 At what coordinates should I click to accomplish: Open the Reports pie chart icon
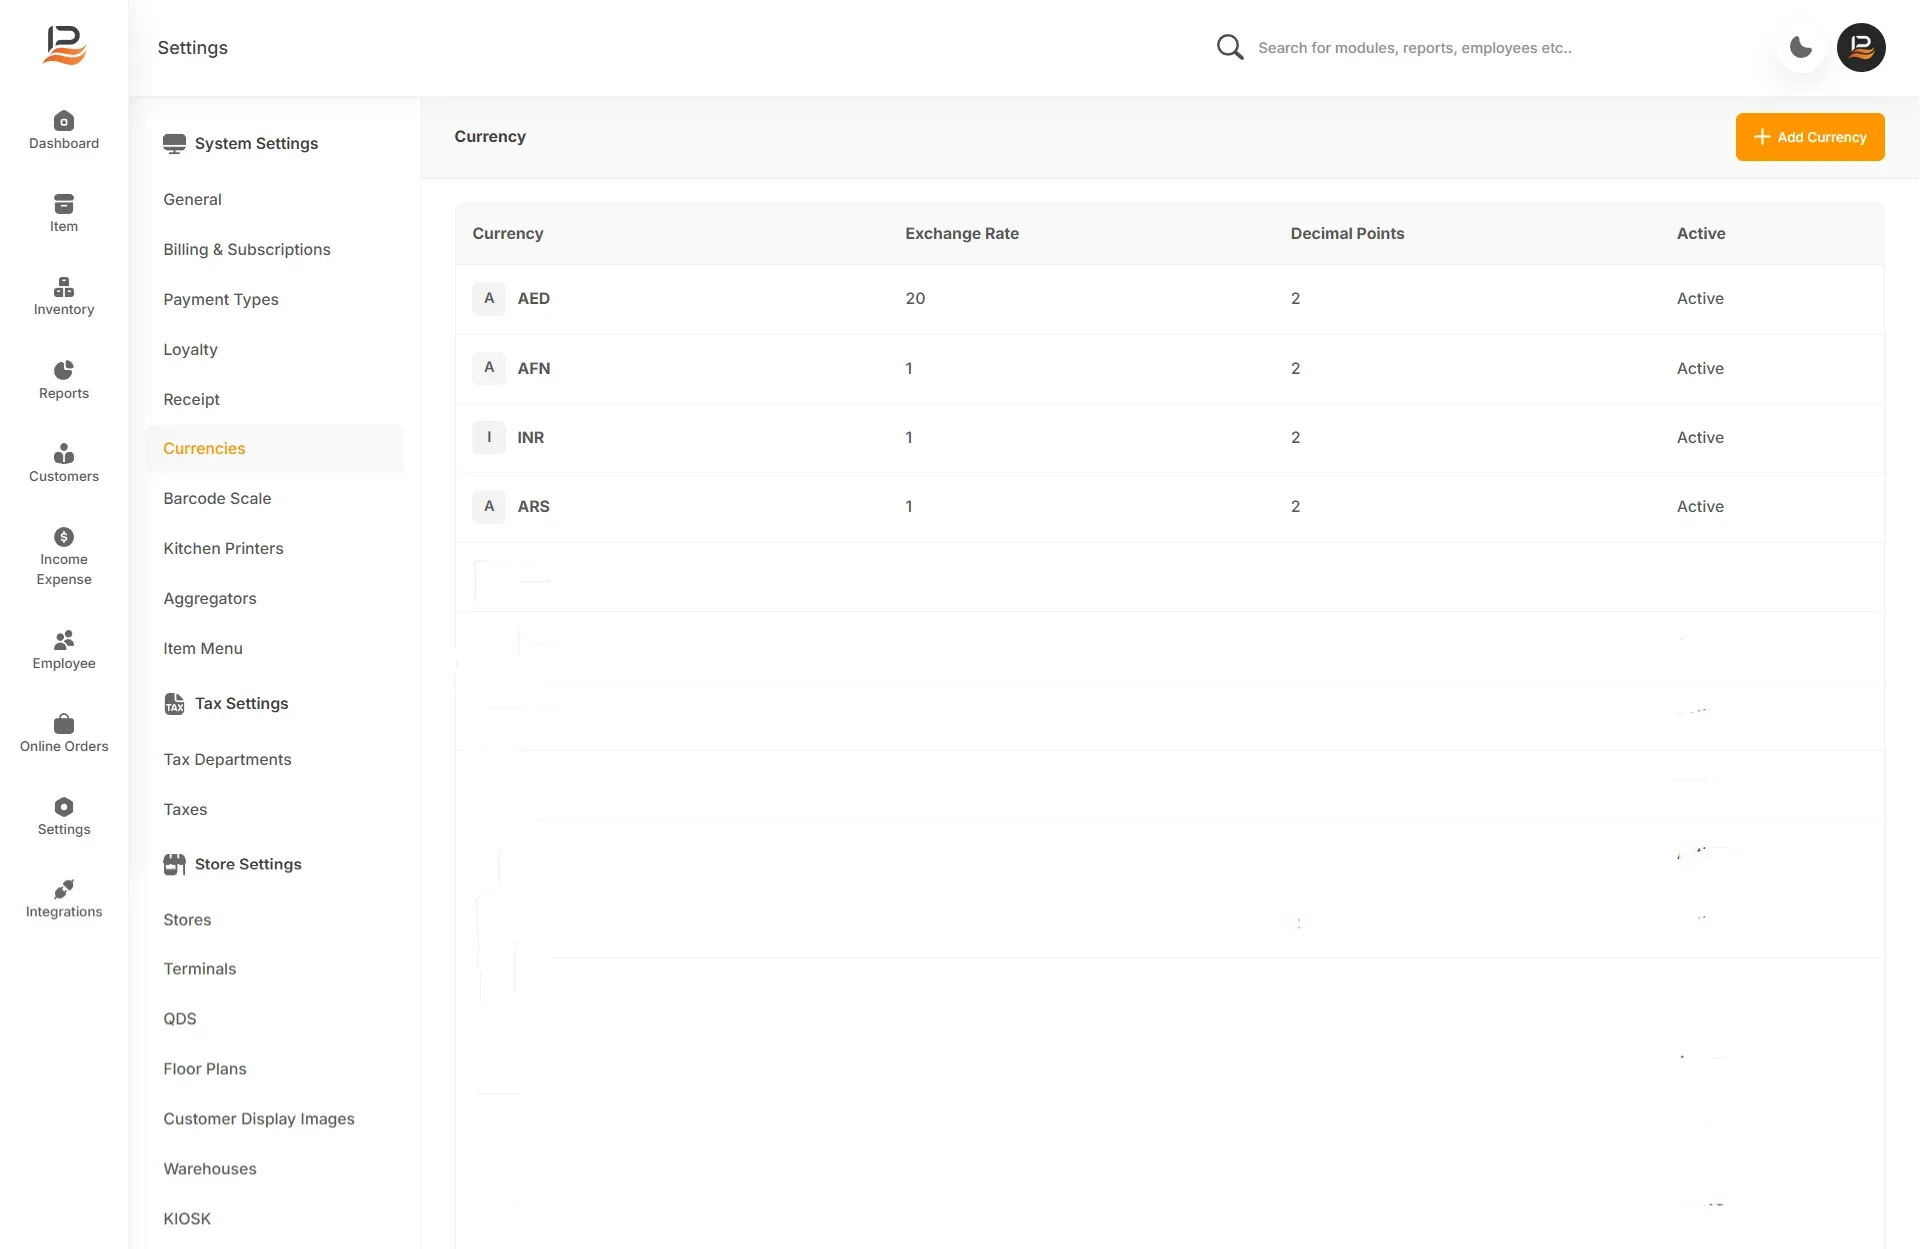(x=64, y=370)
